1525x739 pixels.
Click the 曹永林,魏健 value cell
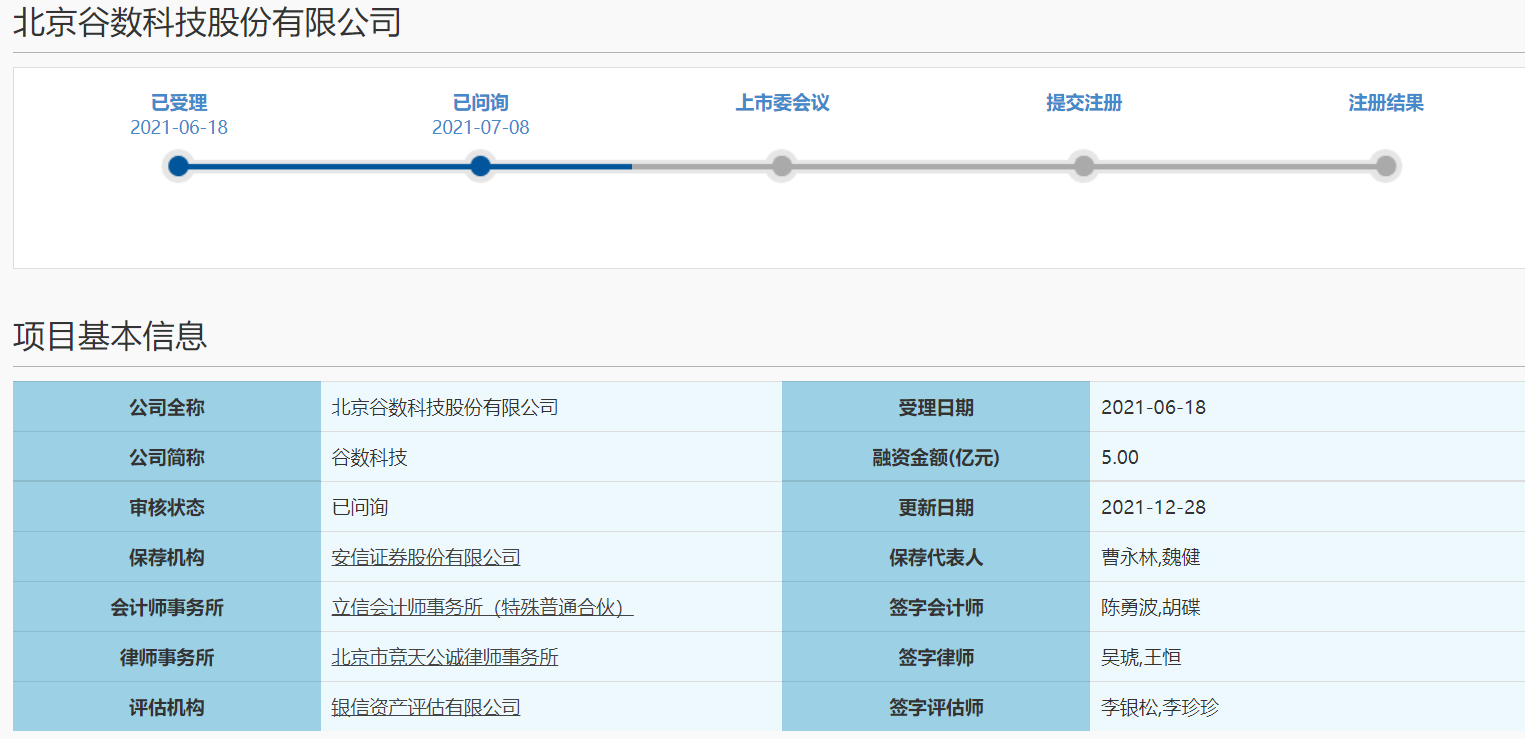coord(1307,557)
